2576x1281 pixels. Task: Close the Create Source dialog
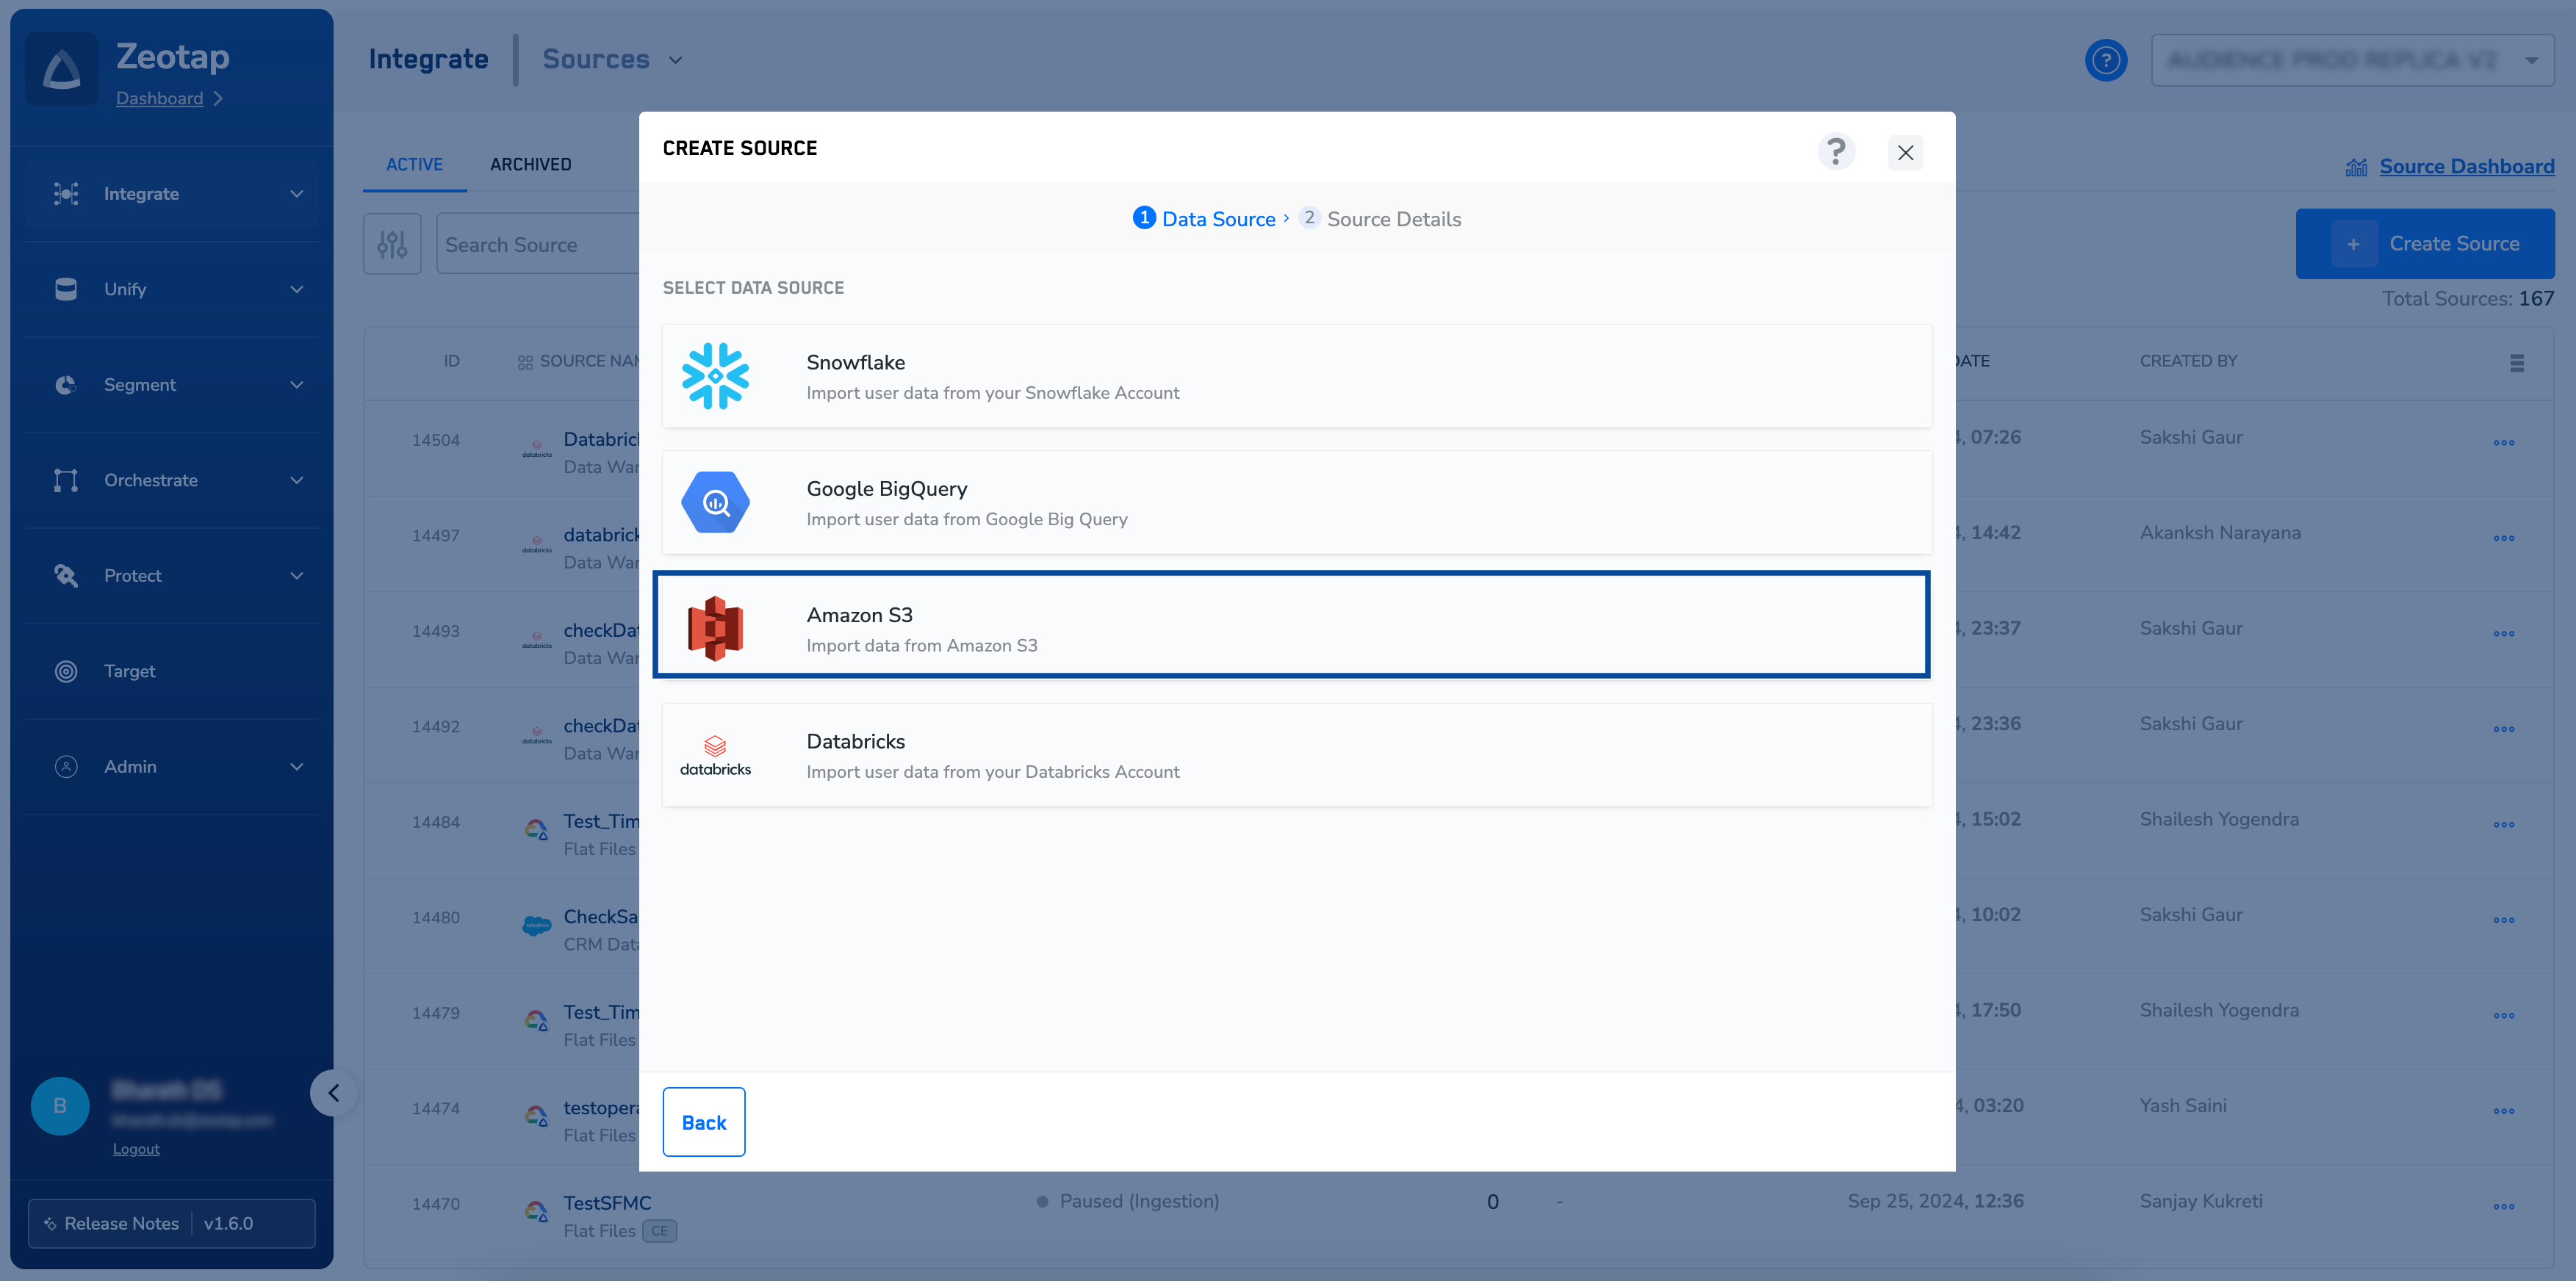click(x=1905, y=153)
